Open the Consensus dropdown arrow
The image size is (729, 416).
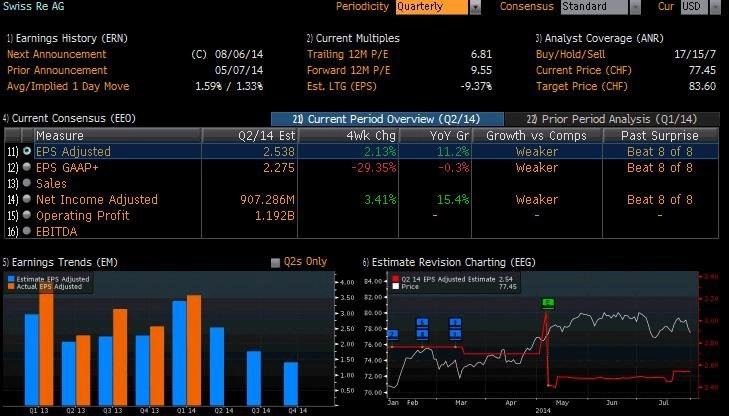[635, 7]
